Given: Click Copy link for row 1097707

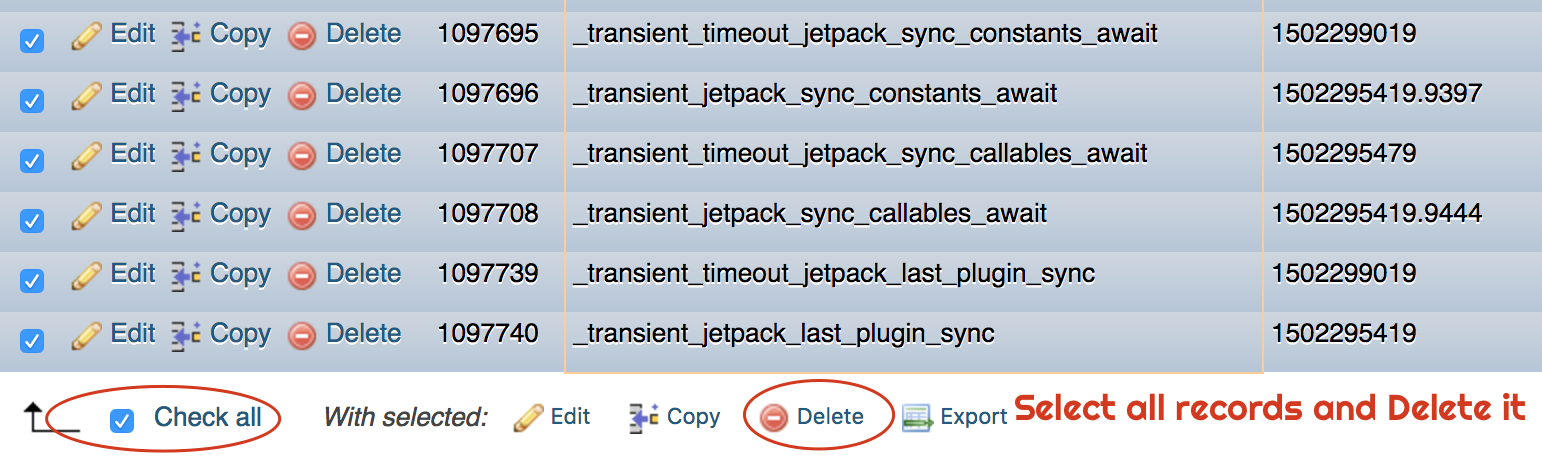Looking at the screenshot, I should pyautogui.click(x=240, y=154).
